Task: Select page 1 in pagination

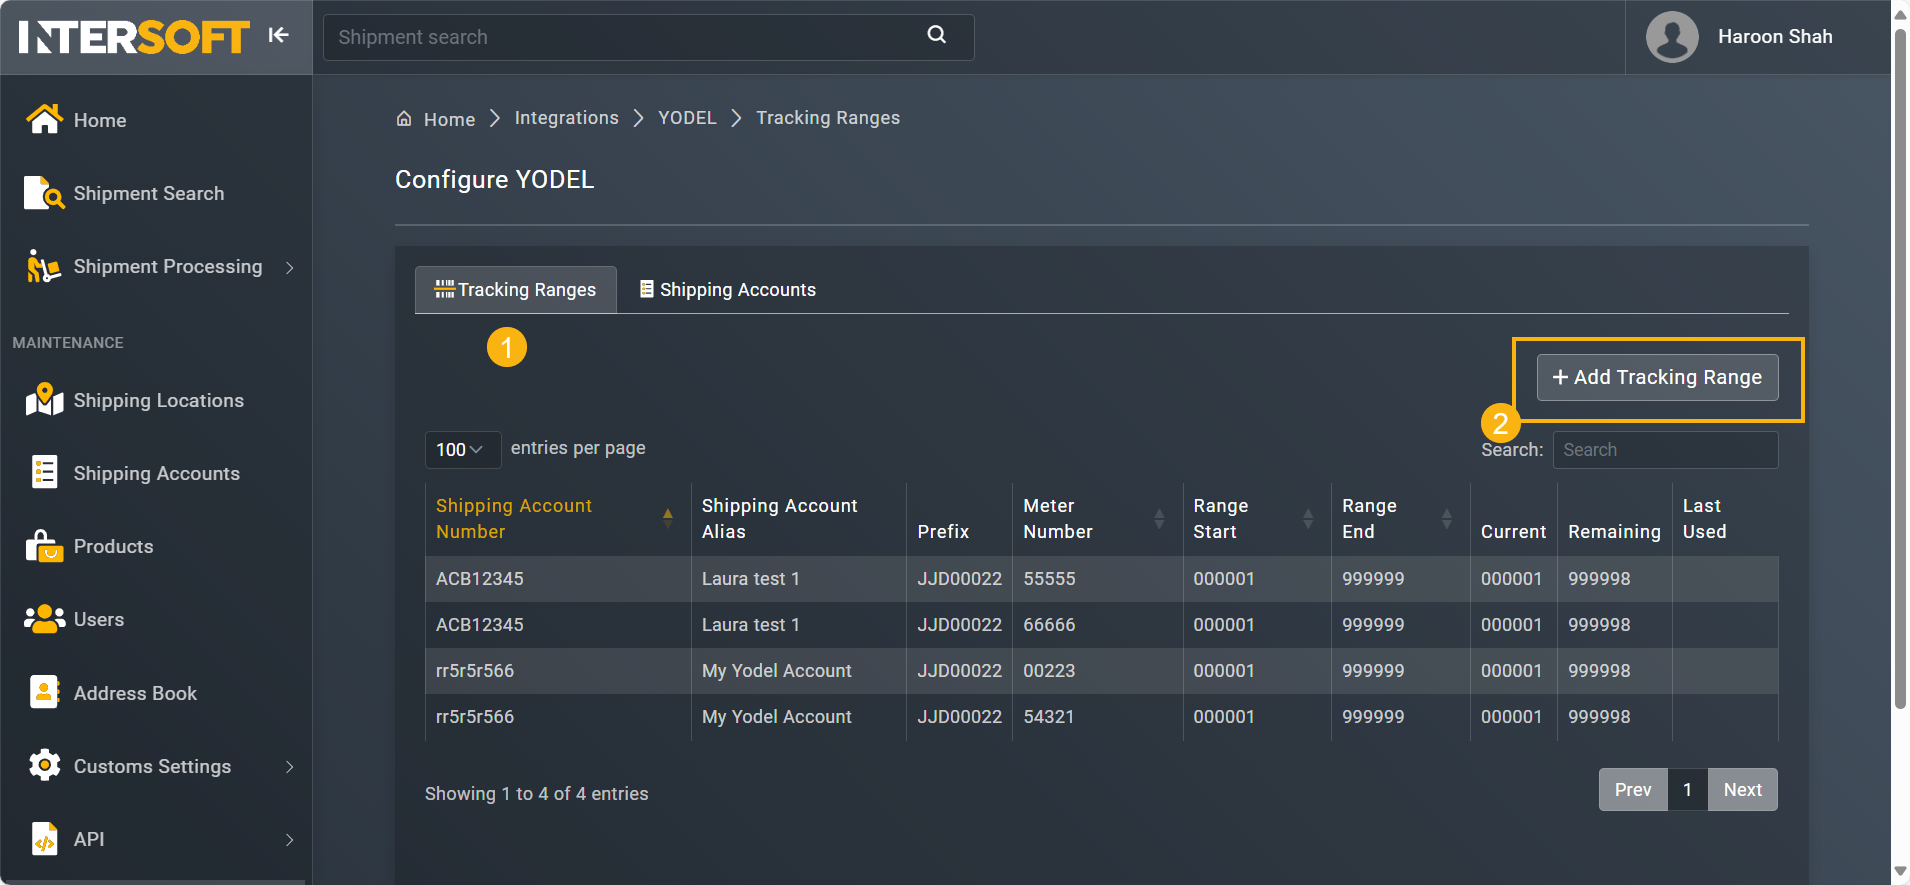Action: pos(1688,789)
